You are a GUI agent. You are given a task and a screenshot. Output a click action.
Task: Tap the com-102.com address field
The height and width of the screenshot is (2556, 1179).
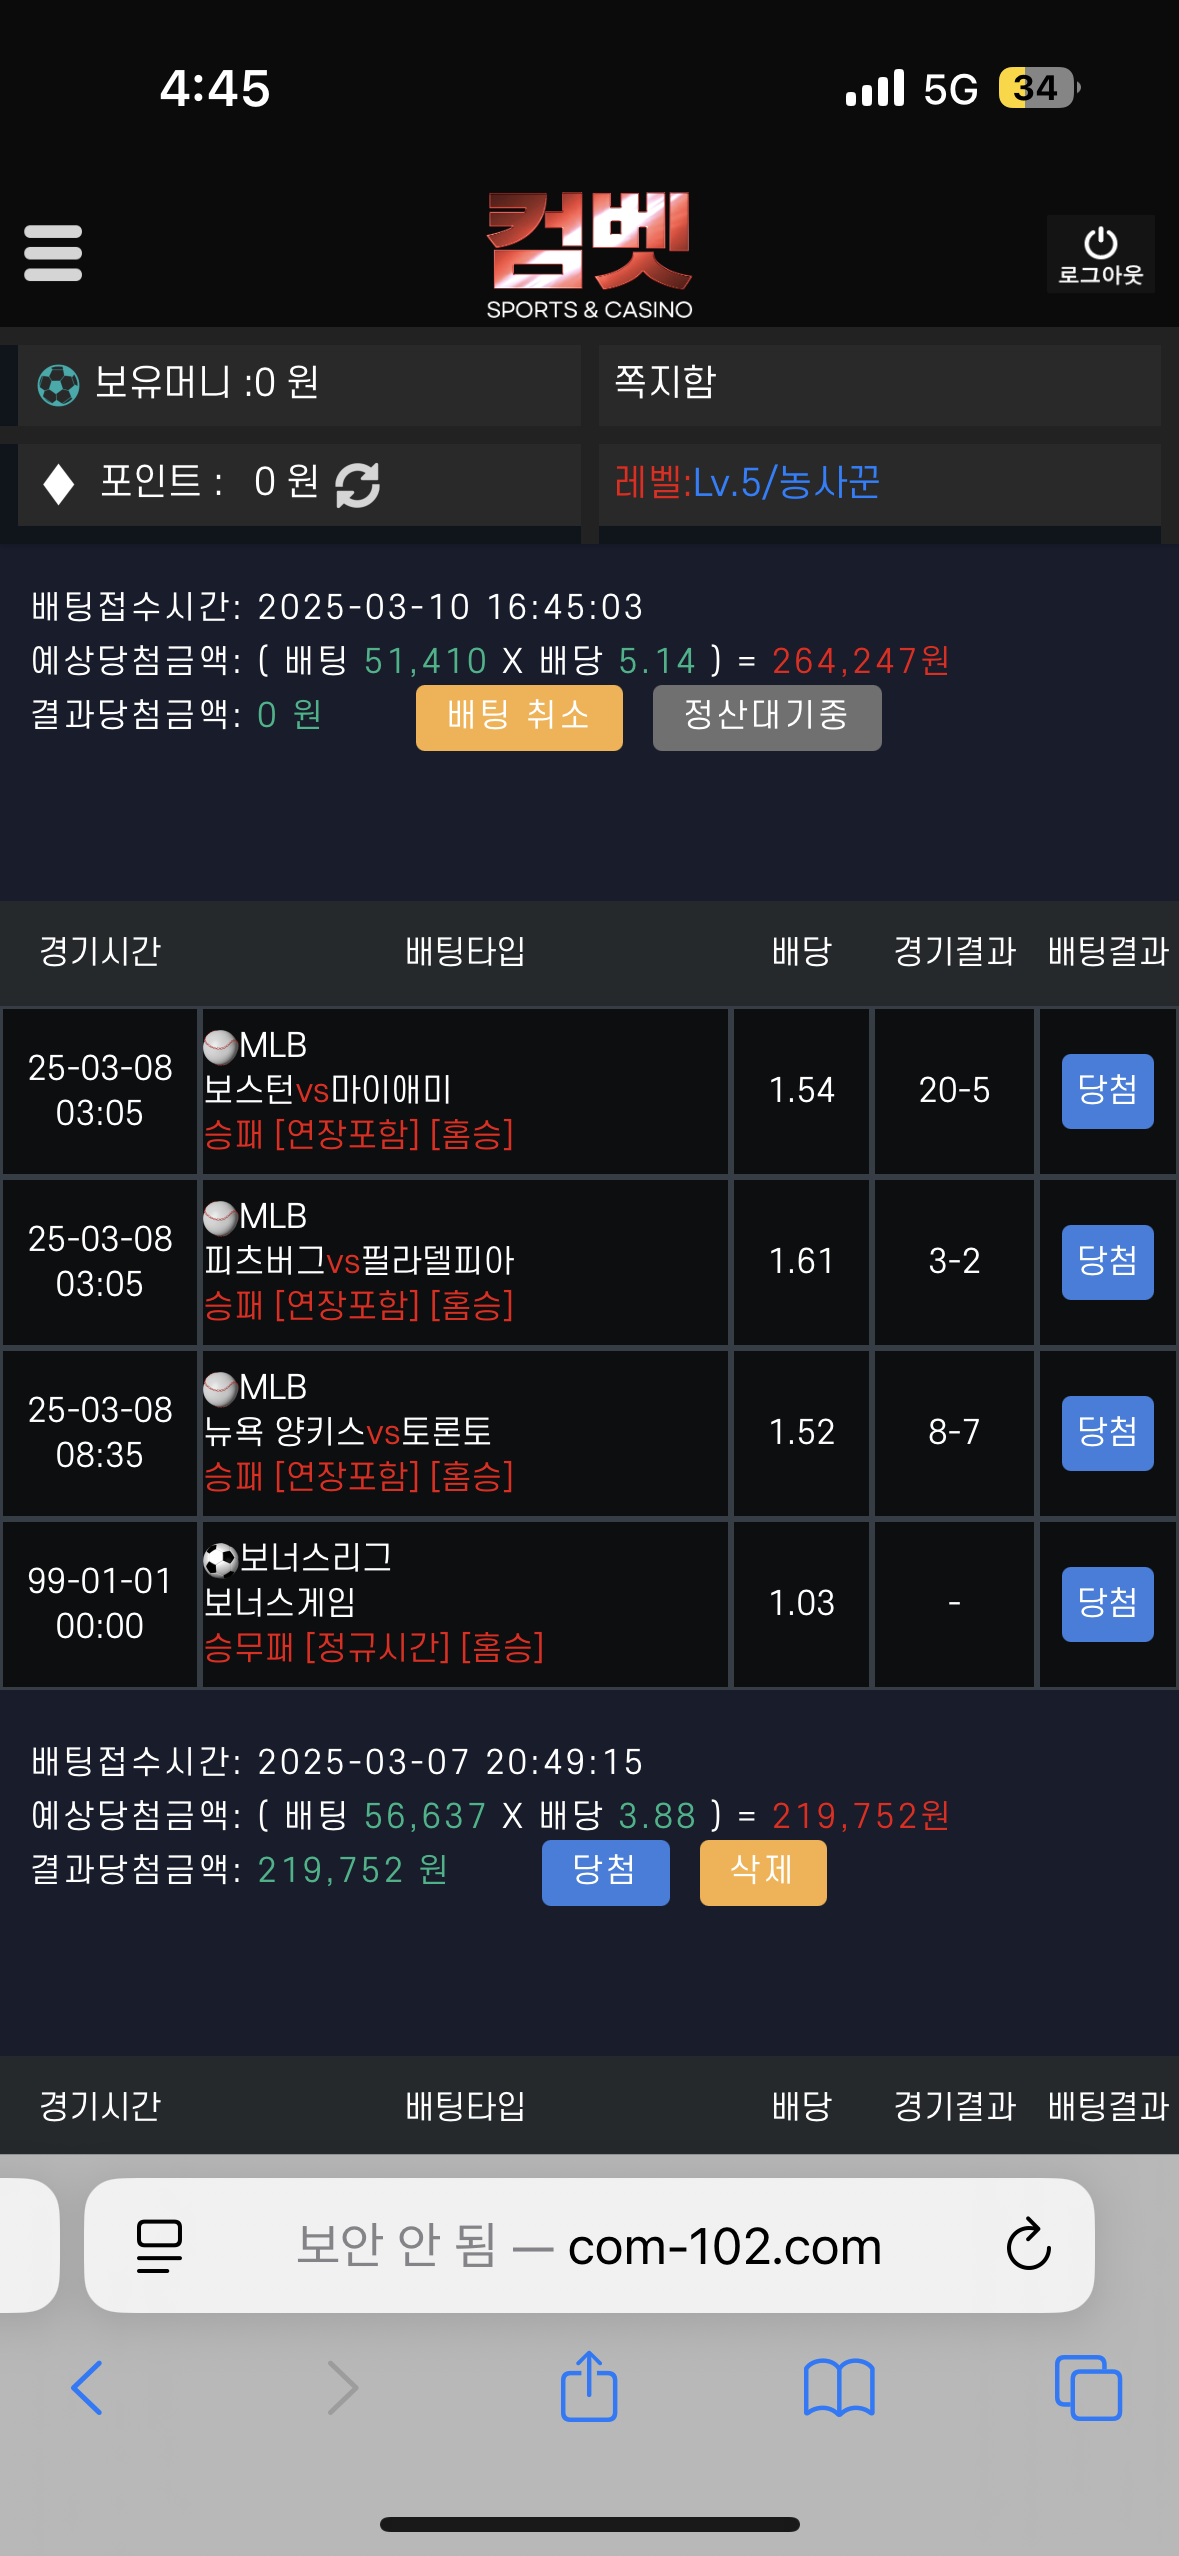tap(589, 2245)
